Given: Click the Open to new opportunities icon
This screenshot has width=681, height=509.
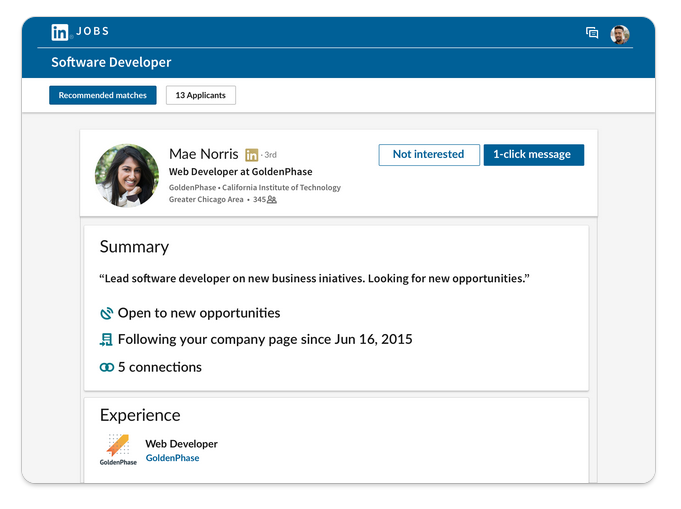Looking at the screenshot, I should pyautogui.click(x=106, y=313).
